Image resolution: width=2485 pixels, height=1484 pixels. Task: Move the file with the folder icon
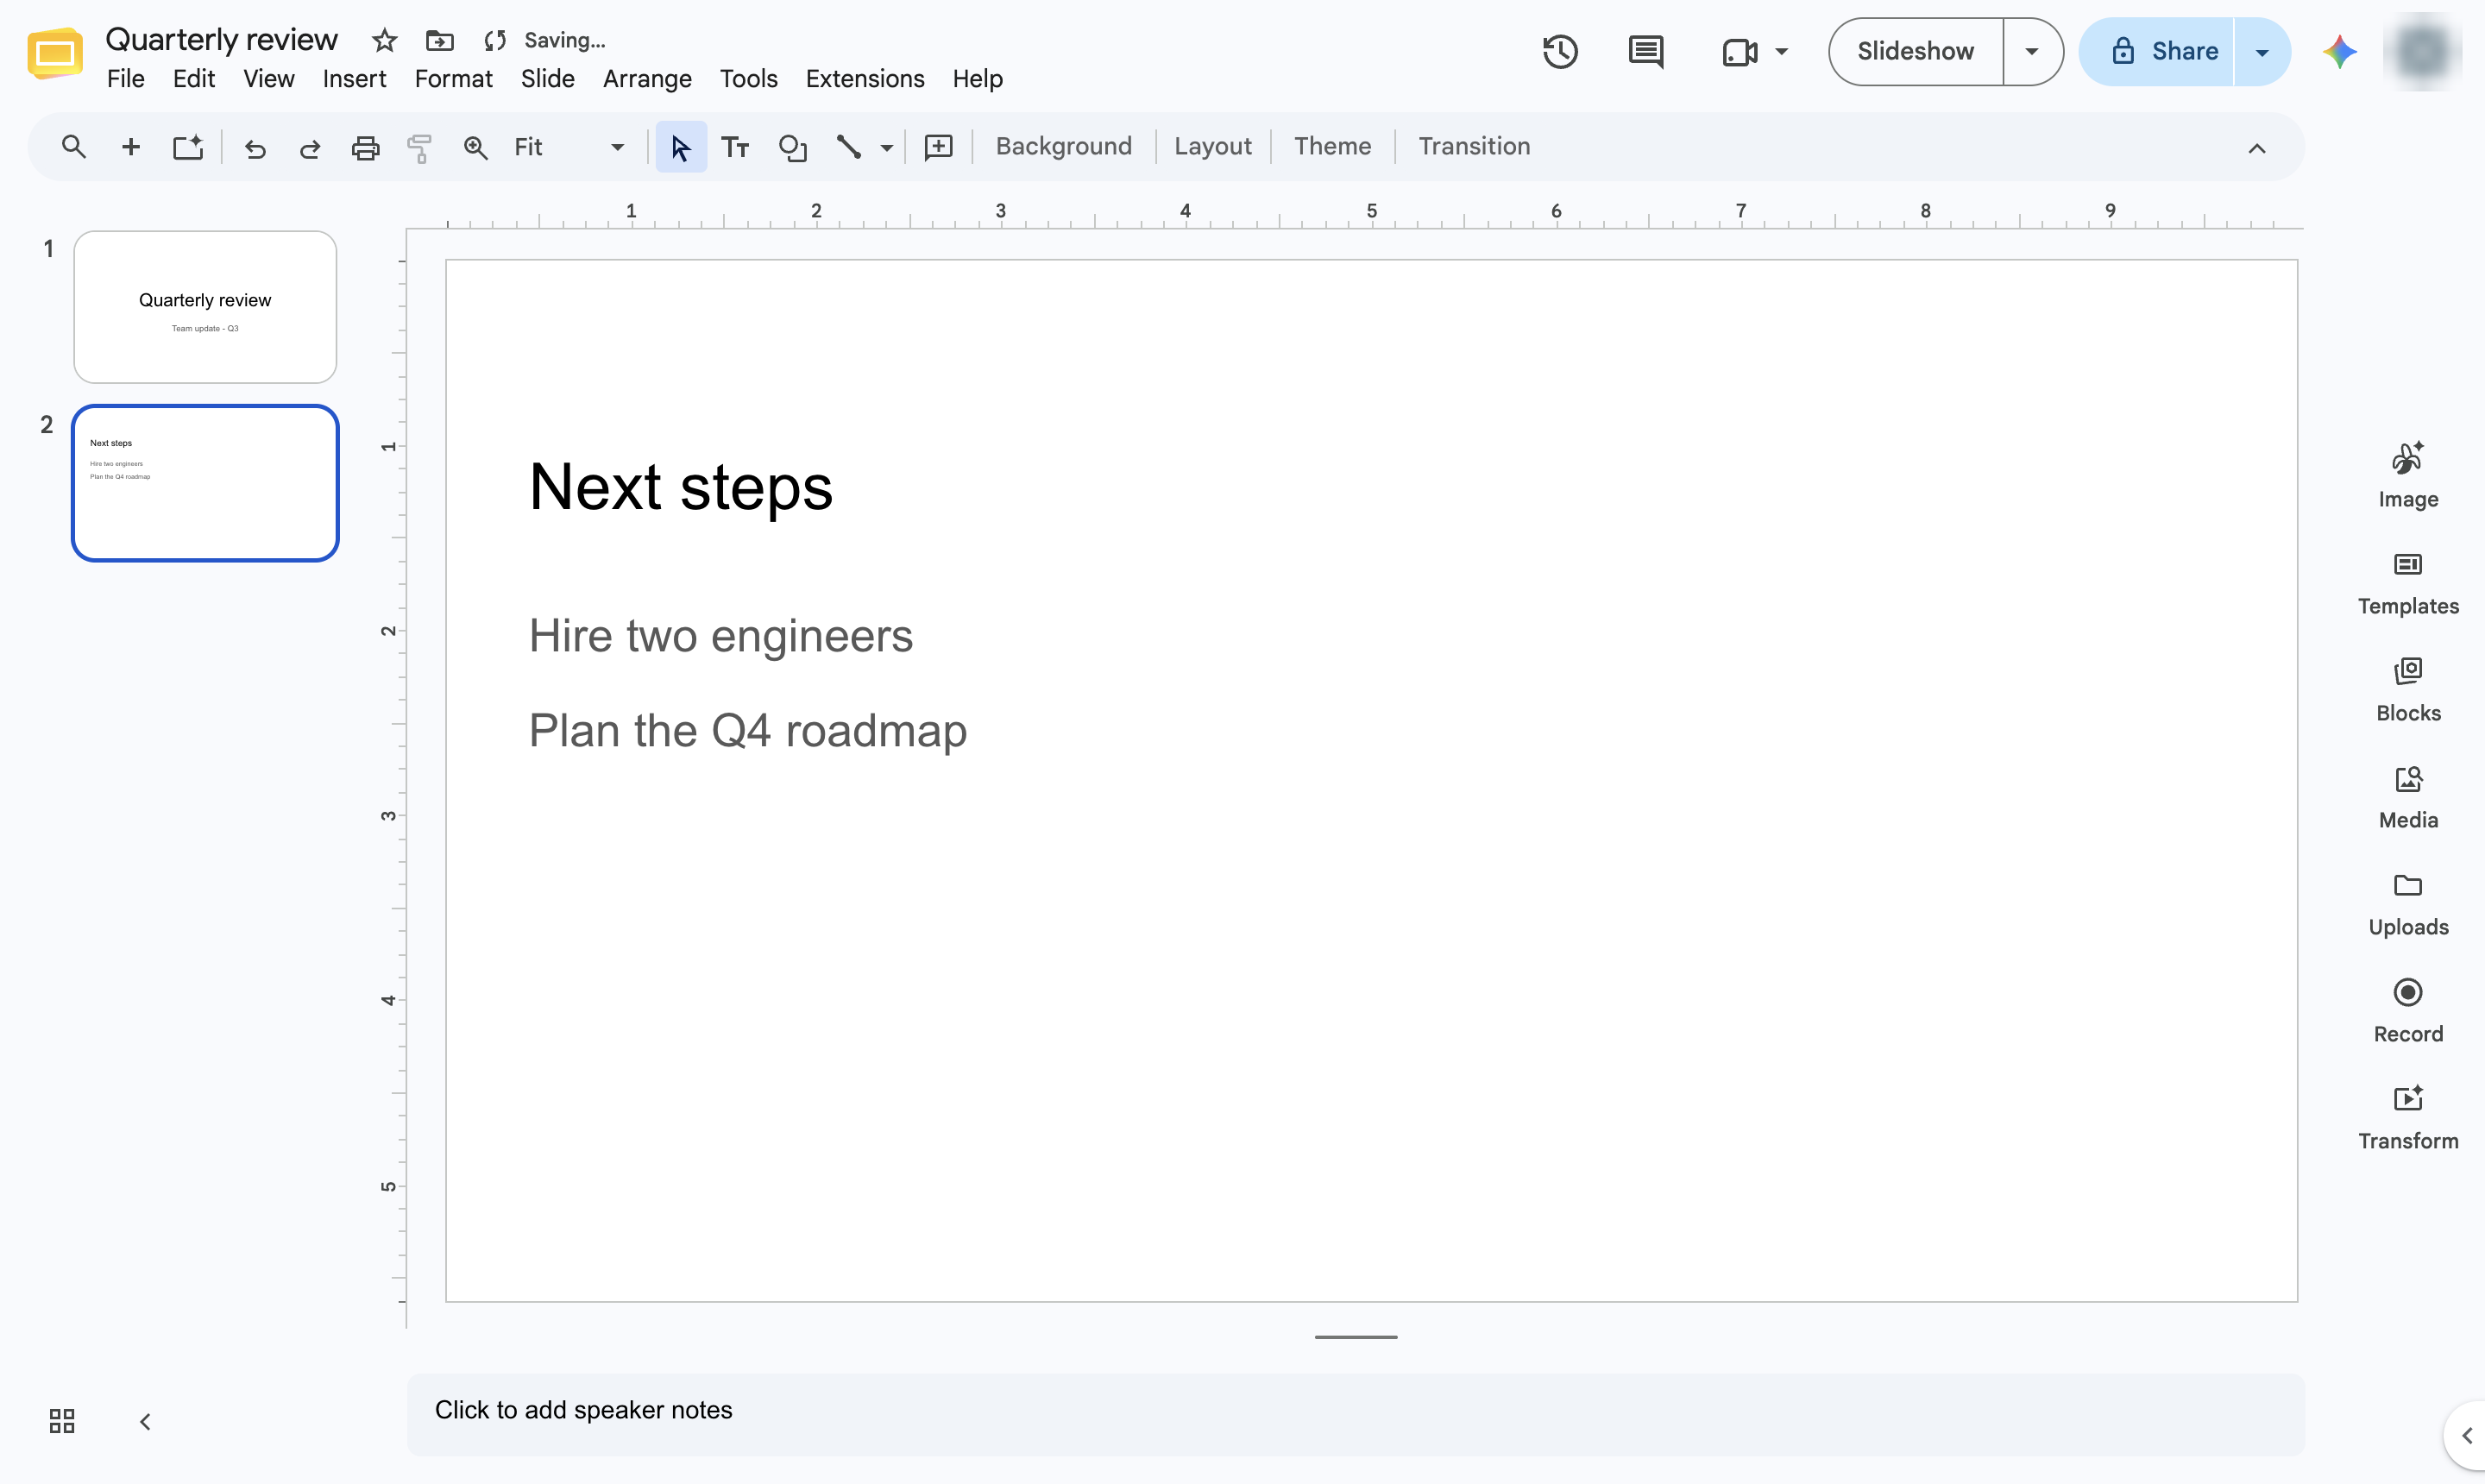[x=440, y=40]
